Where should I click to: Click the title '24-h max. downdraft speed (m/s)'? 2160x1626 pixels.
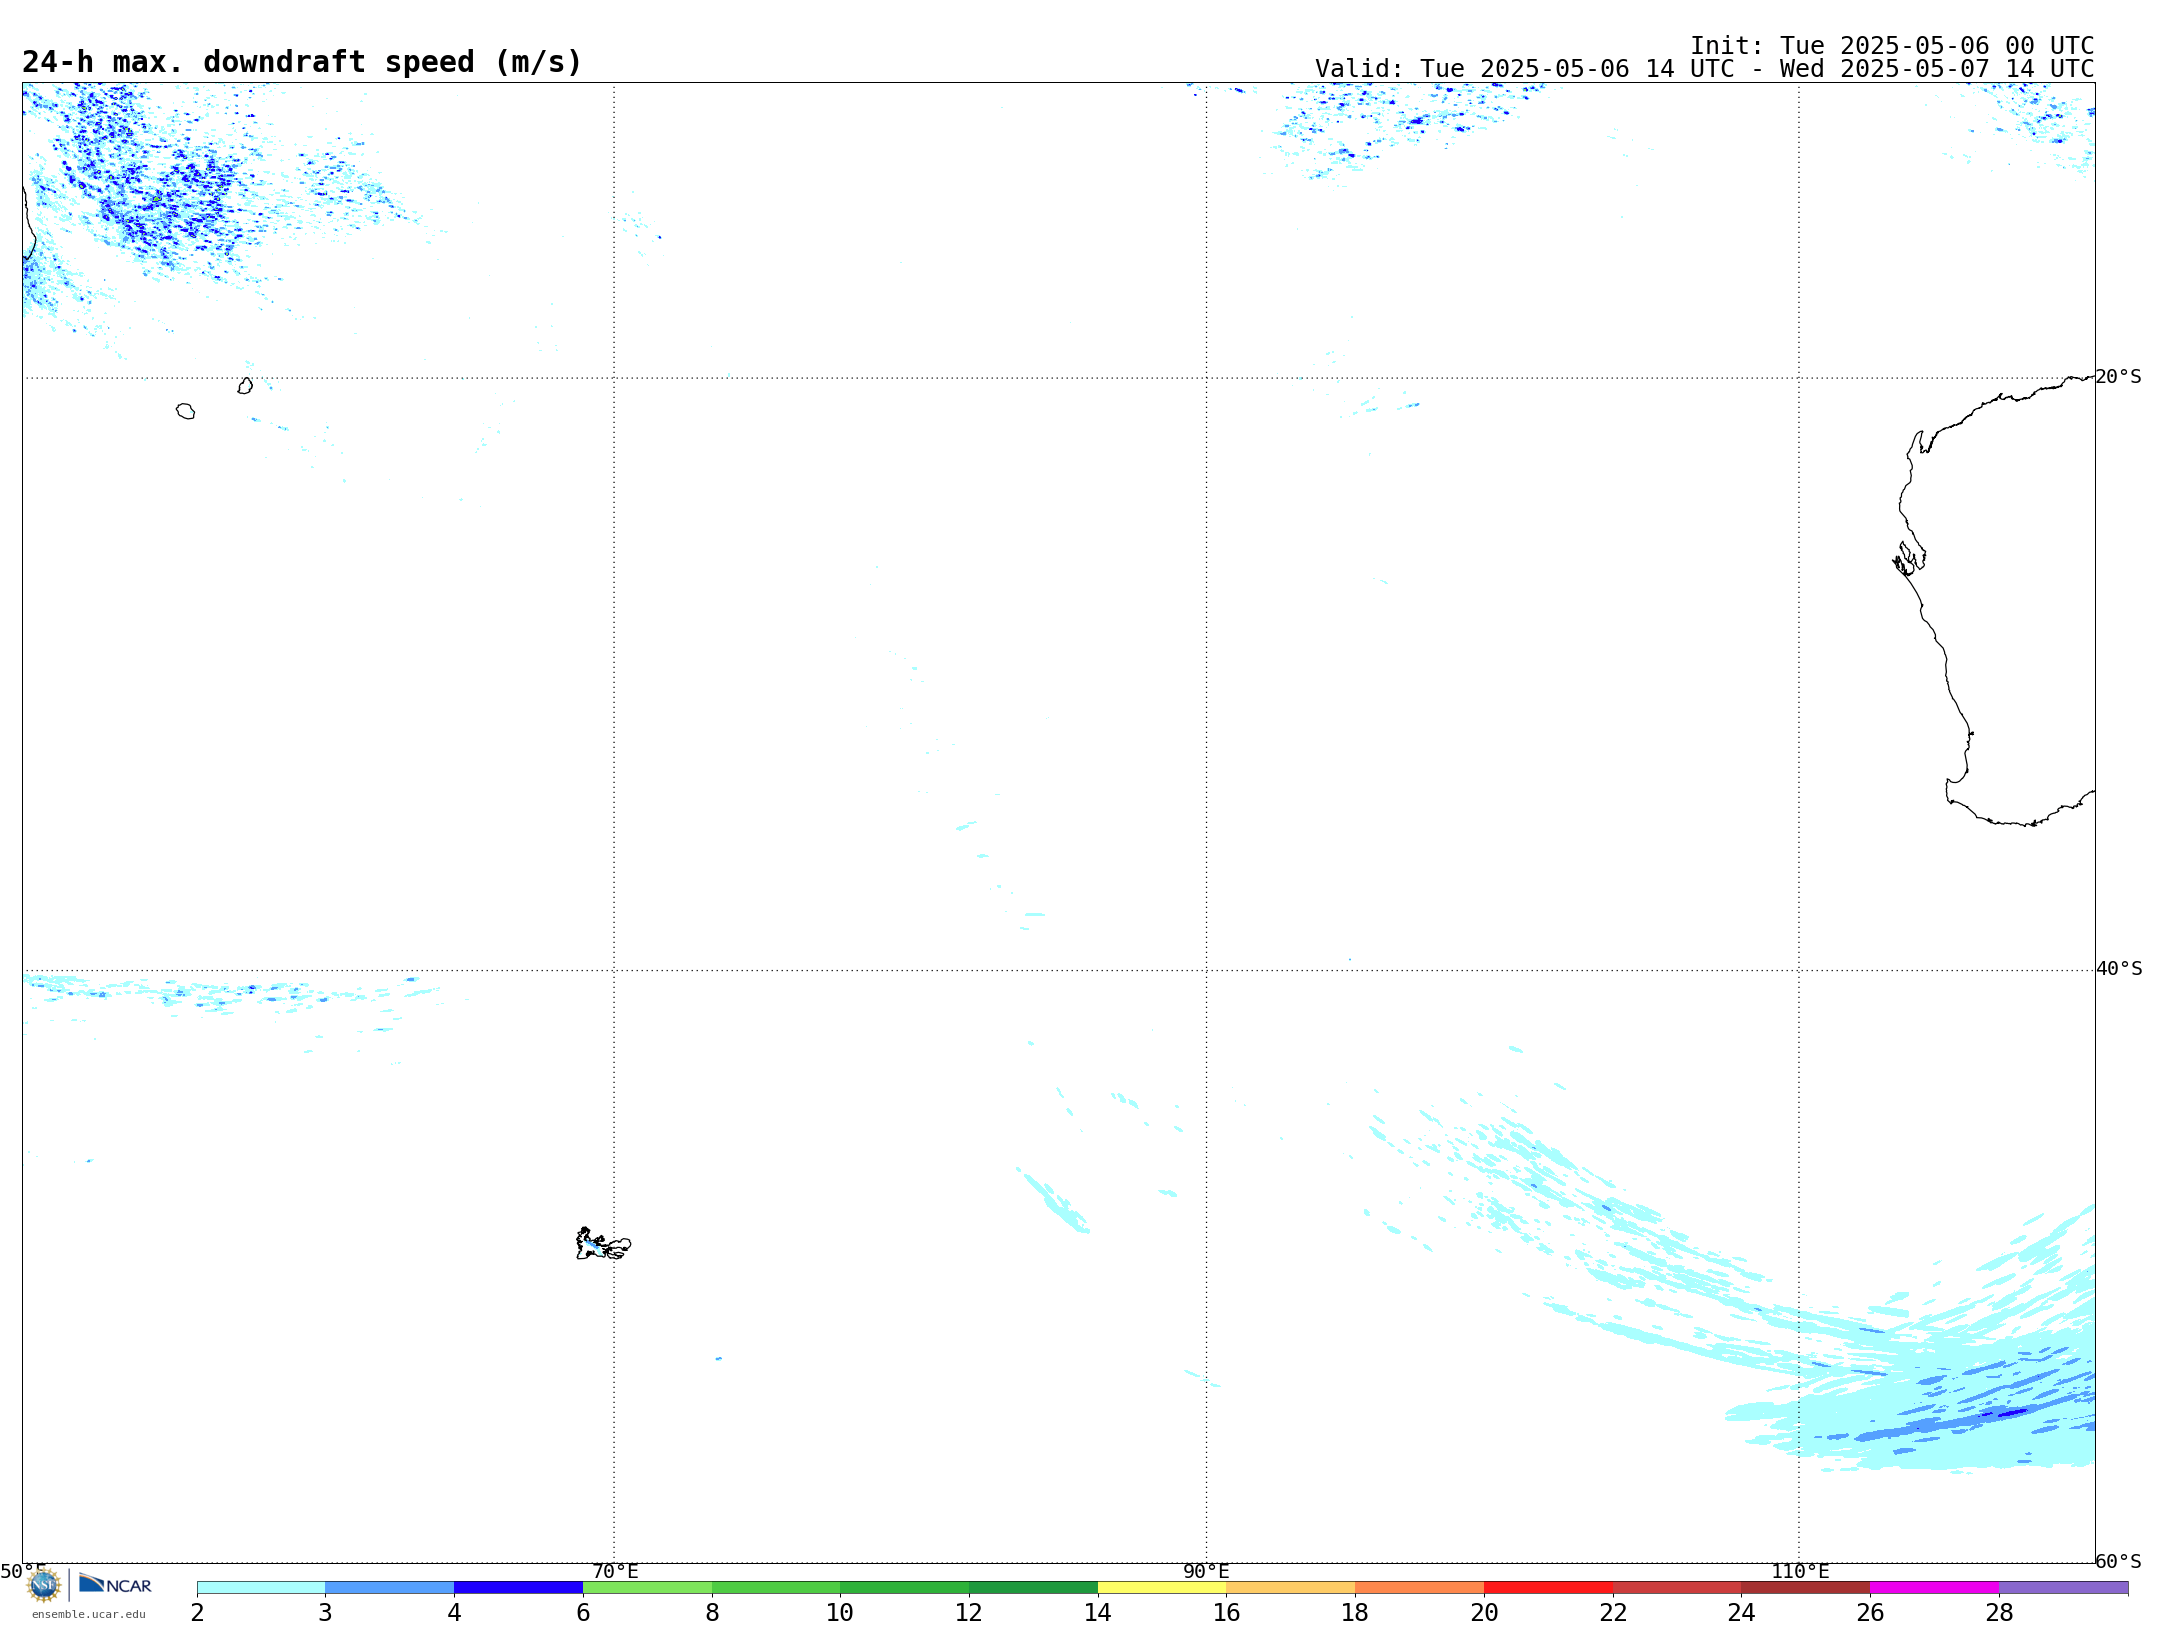[302, 62]
